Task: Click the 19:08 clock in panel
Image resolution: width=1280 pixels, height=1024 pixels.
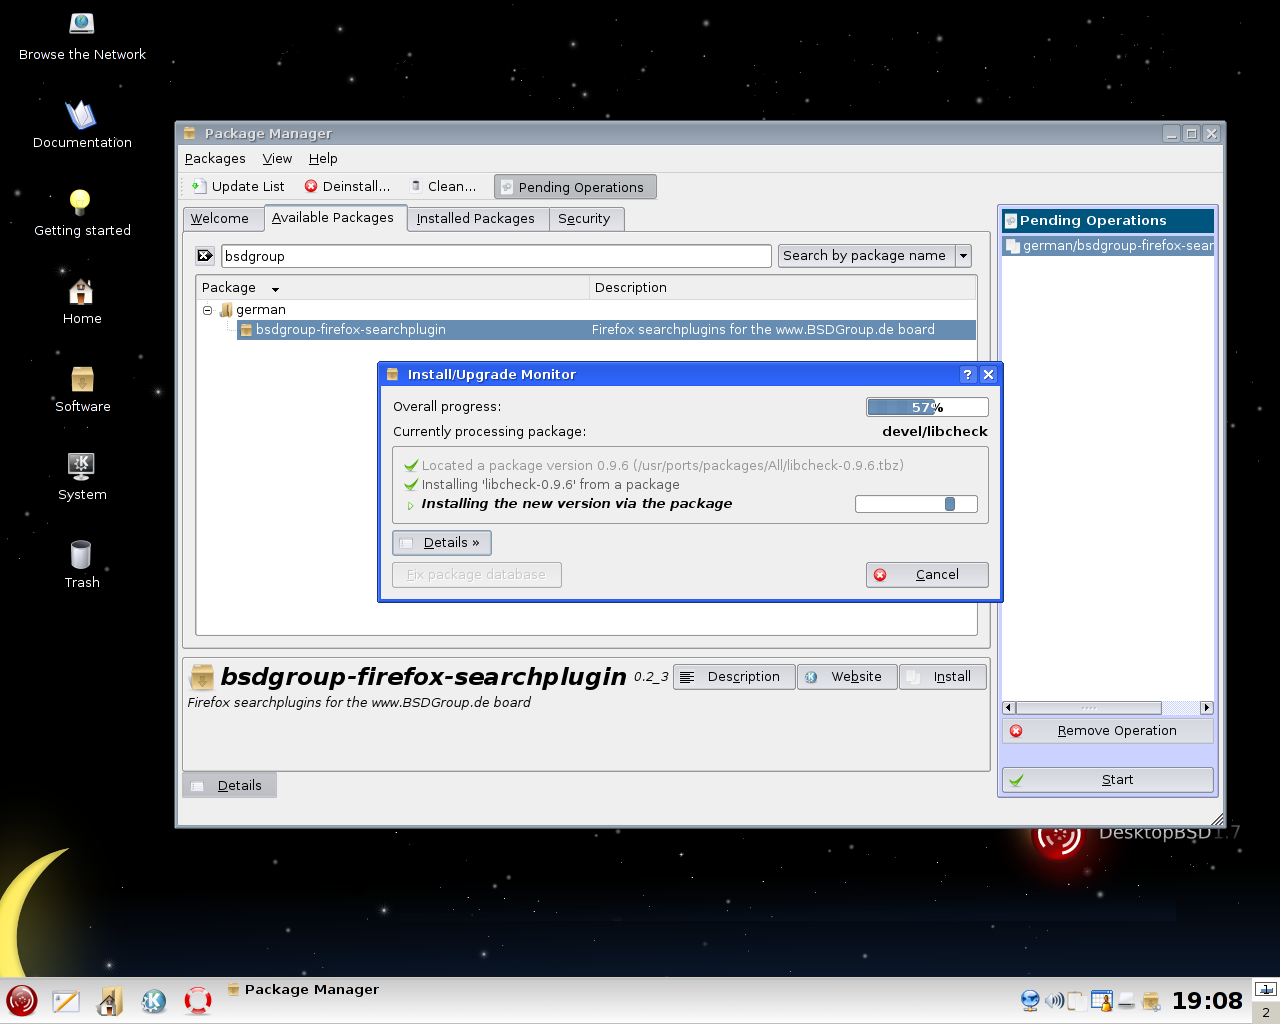Action: tap(1207, 1001)
